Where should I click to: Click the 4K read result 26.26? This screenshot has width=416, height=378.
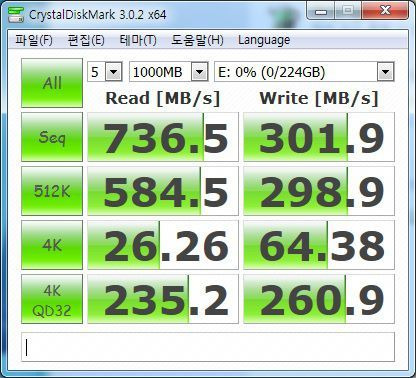pos(163,245)
